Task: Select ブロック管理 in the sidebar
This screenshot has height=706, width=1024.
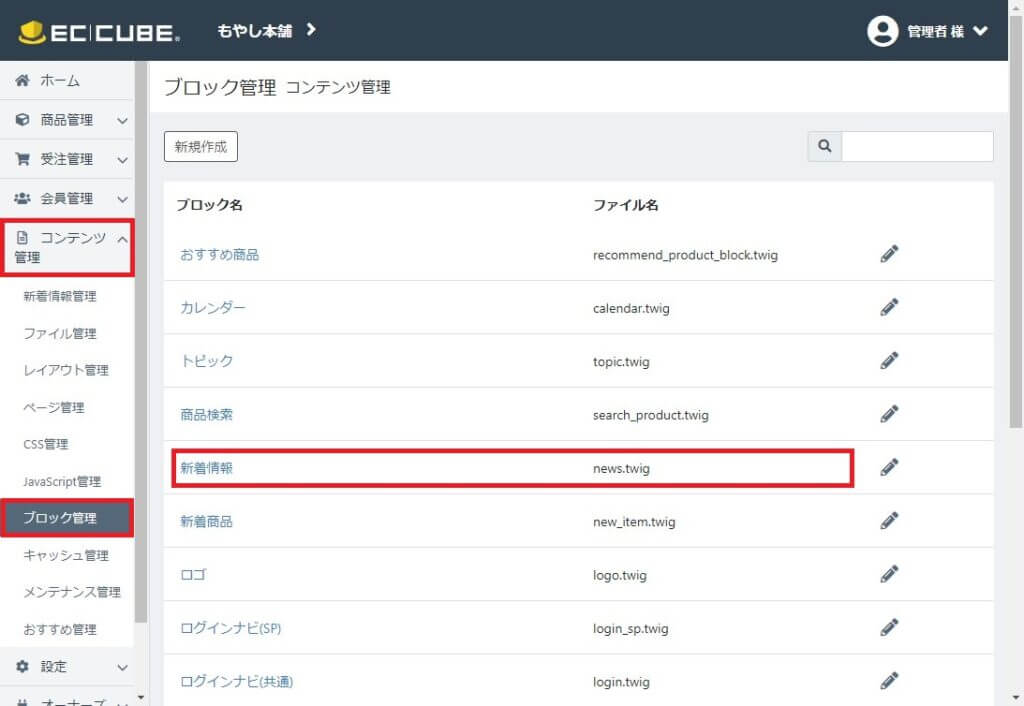Action: pyautogui.click(x=60, y=518)
